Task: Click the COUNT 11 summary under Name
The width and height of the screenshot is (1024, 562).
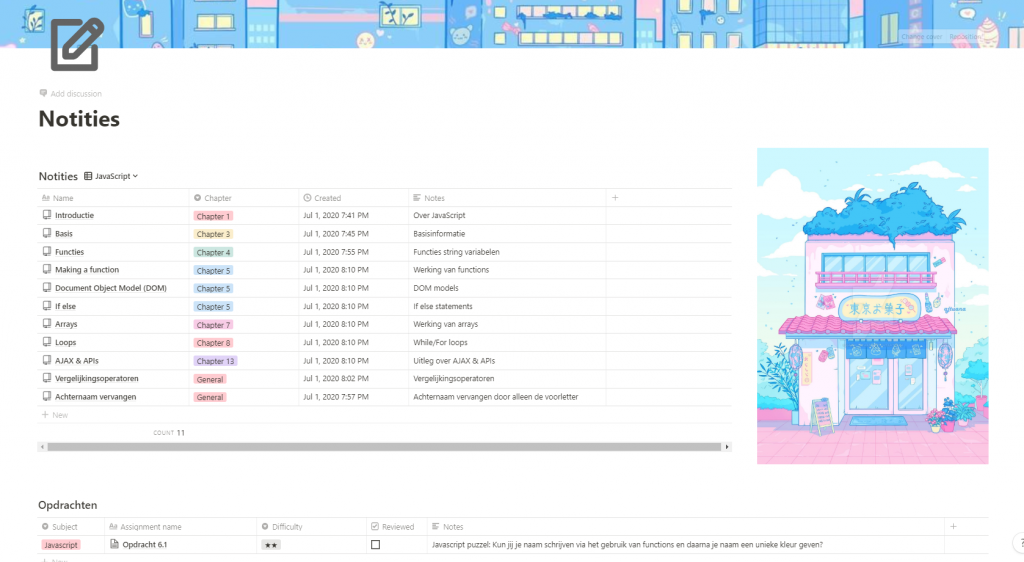Action: (x=169, y=433)
